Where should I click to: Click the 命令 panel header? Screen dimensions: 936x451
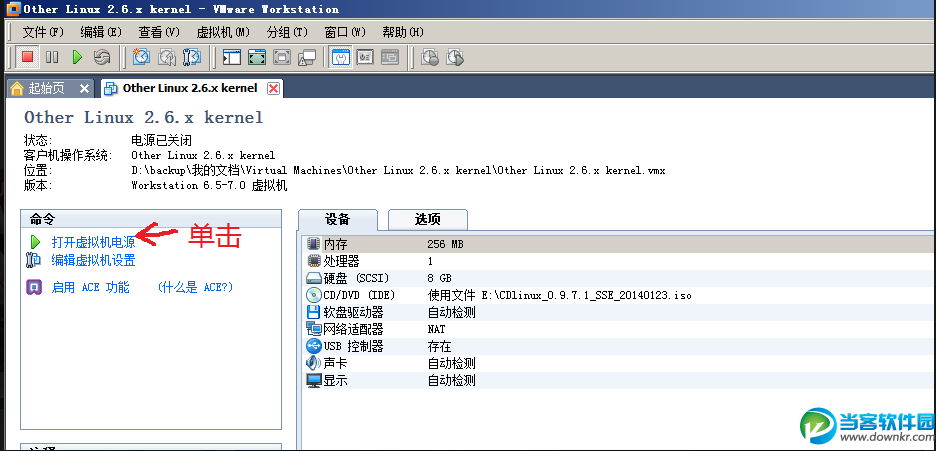tap(150, 219)
